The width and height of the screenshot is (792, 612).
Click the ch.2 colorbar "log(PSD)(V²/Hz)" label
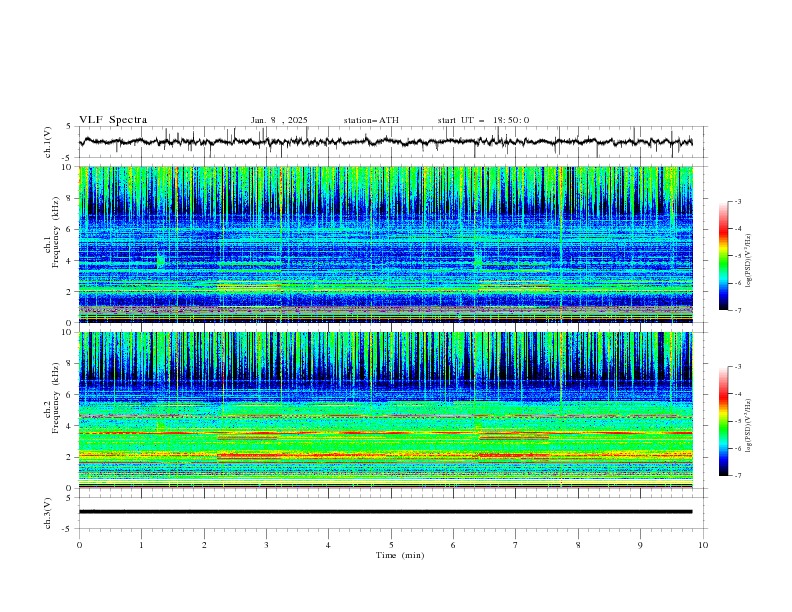click(x=749, y=425)
